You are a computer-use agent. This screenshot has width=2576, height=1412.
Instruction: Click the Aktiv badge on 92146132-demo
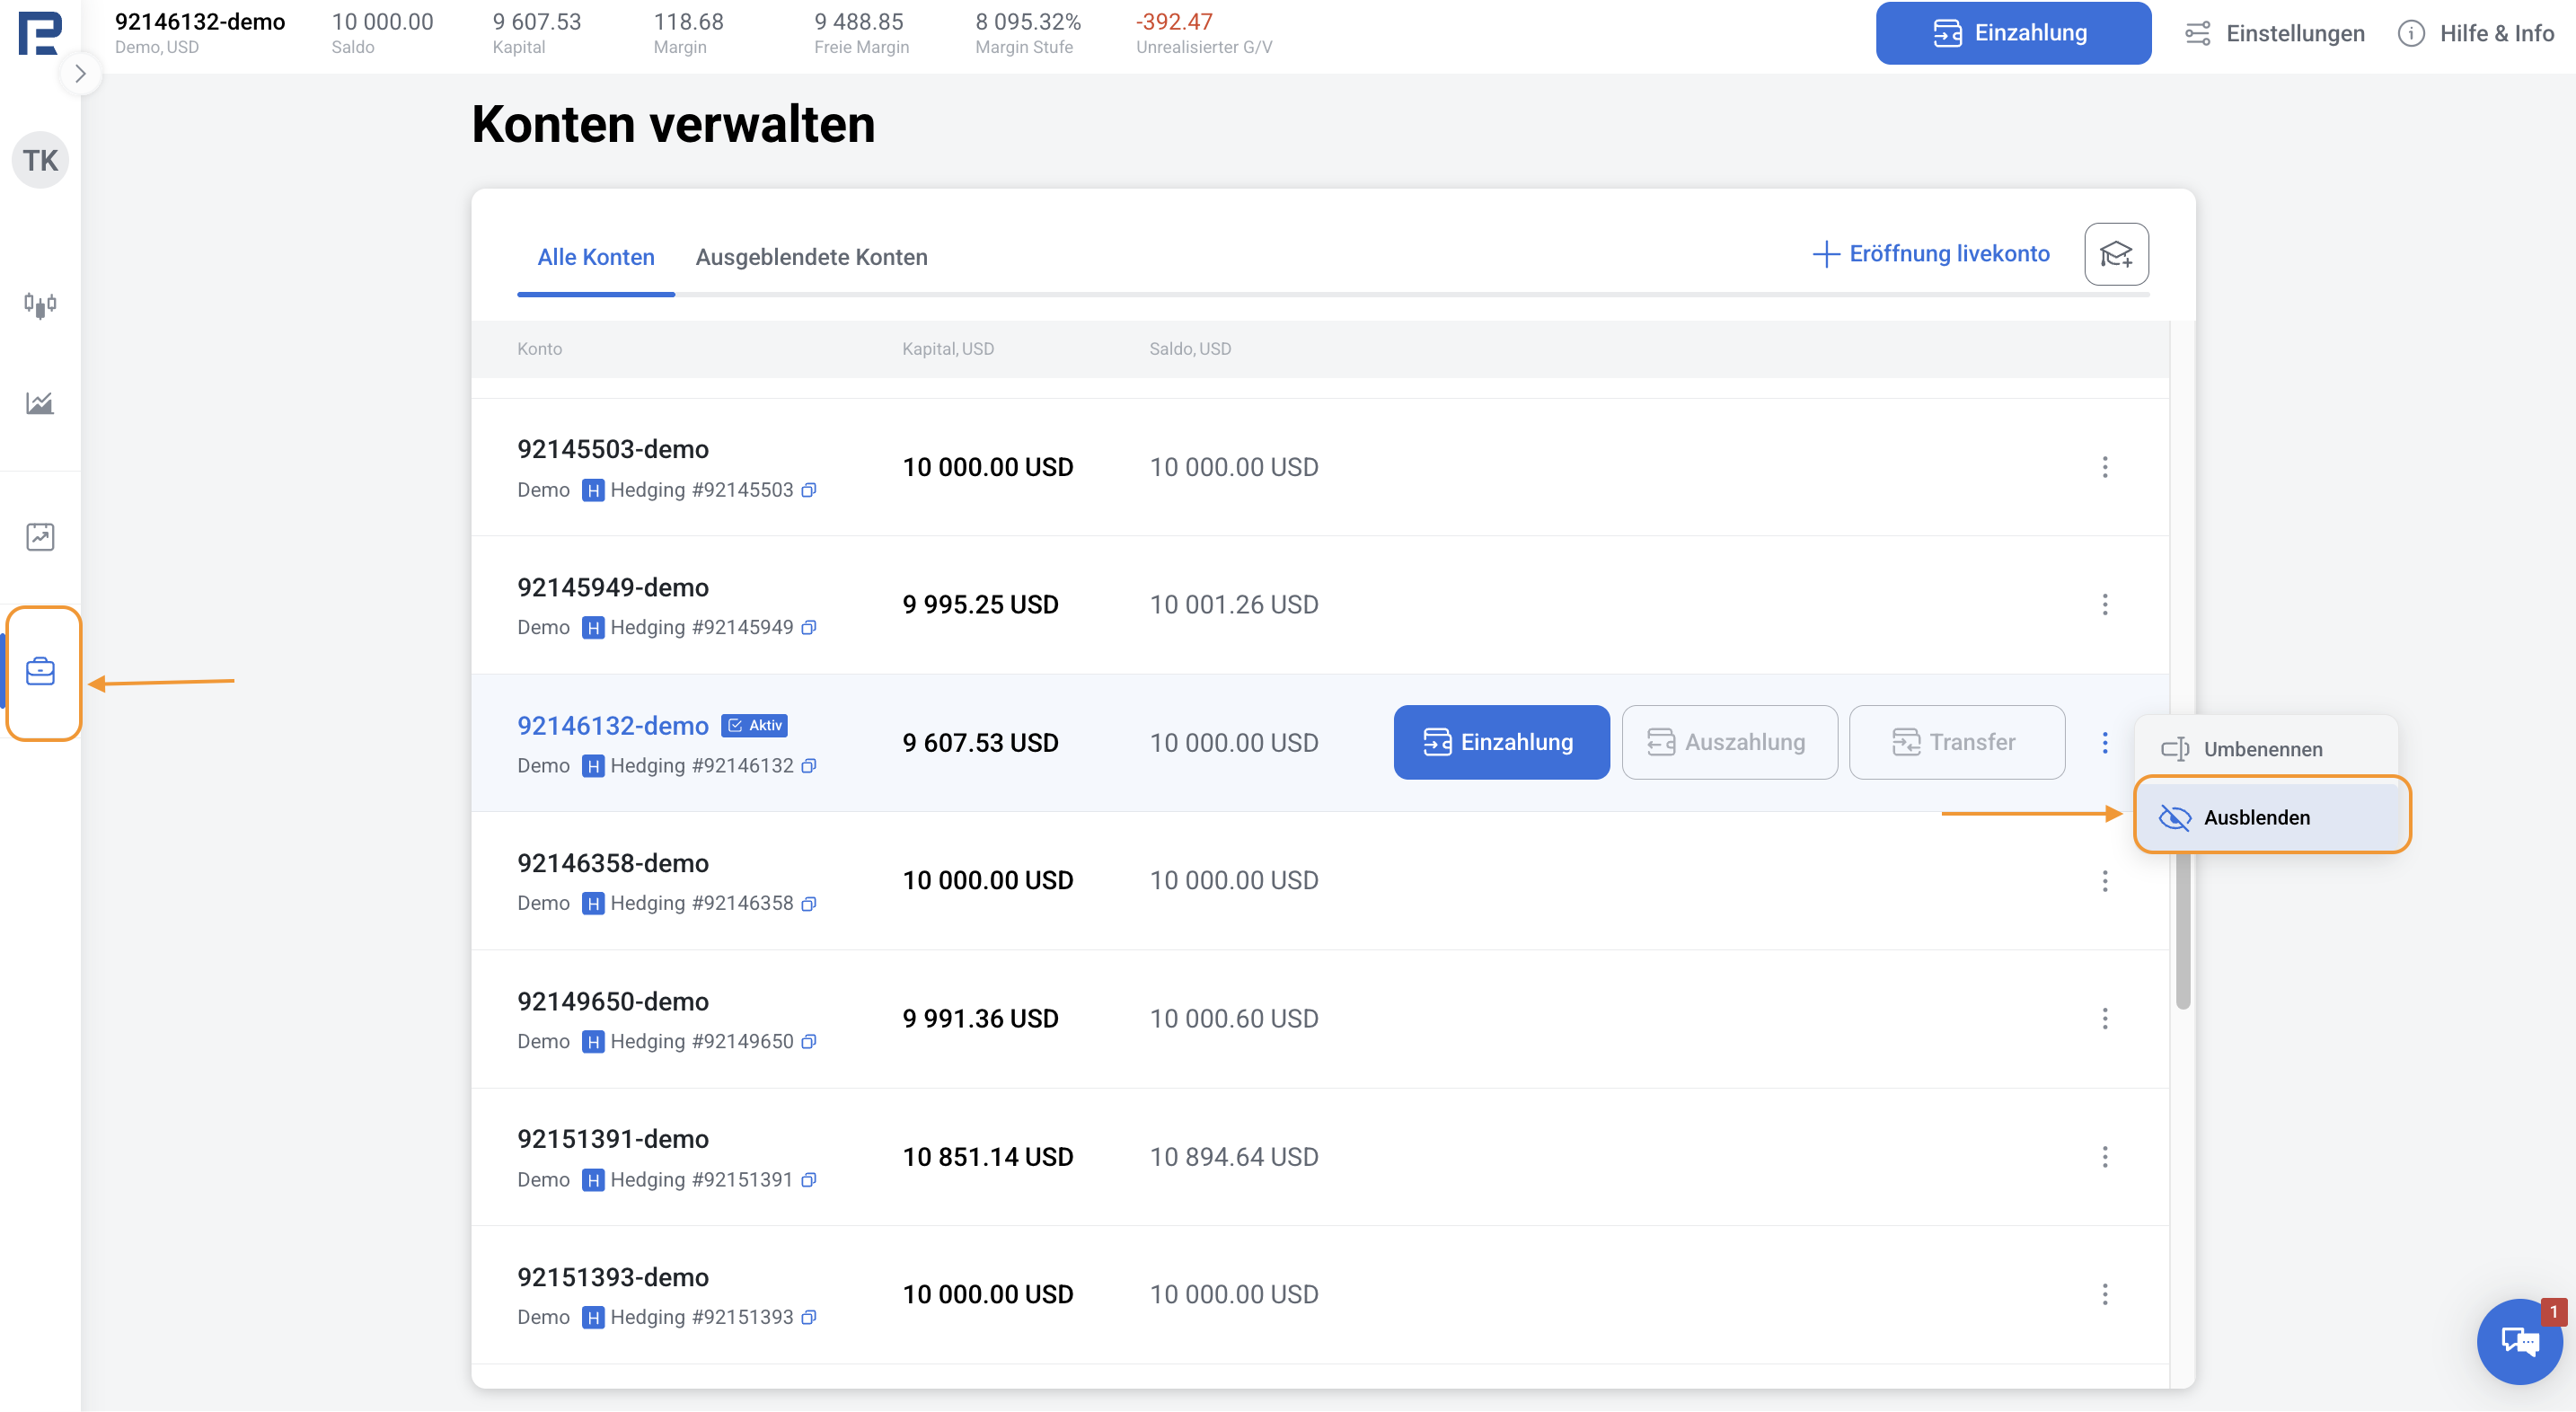tap(755, 725)
